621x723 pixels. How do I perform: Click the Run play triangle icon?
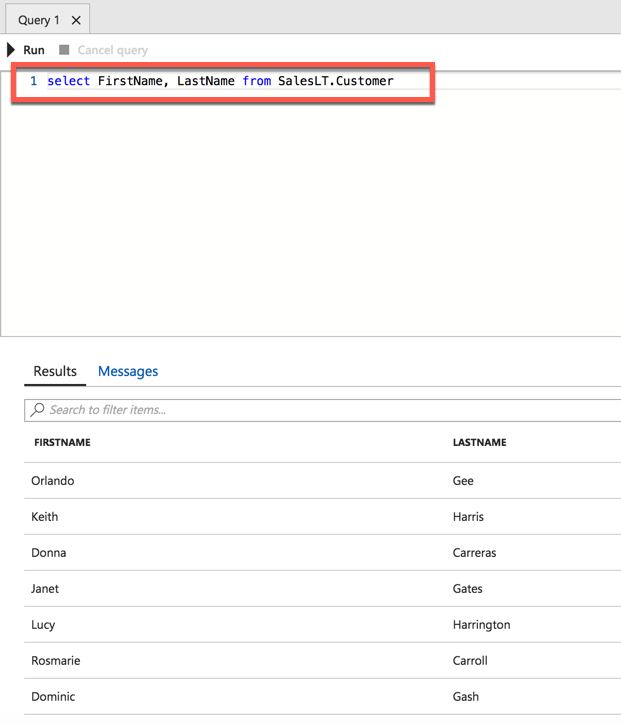point(11,50)
